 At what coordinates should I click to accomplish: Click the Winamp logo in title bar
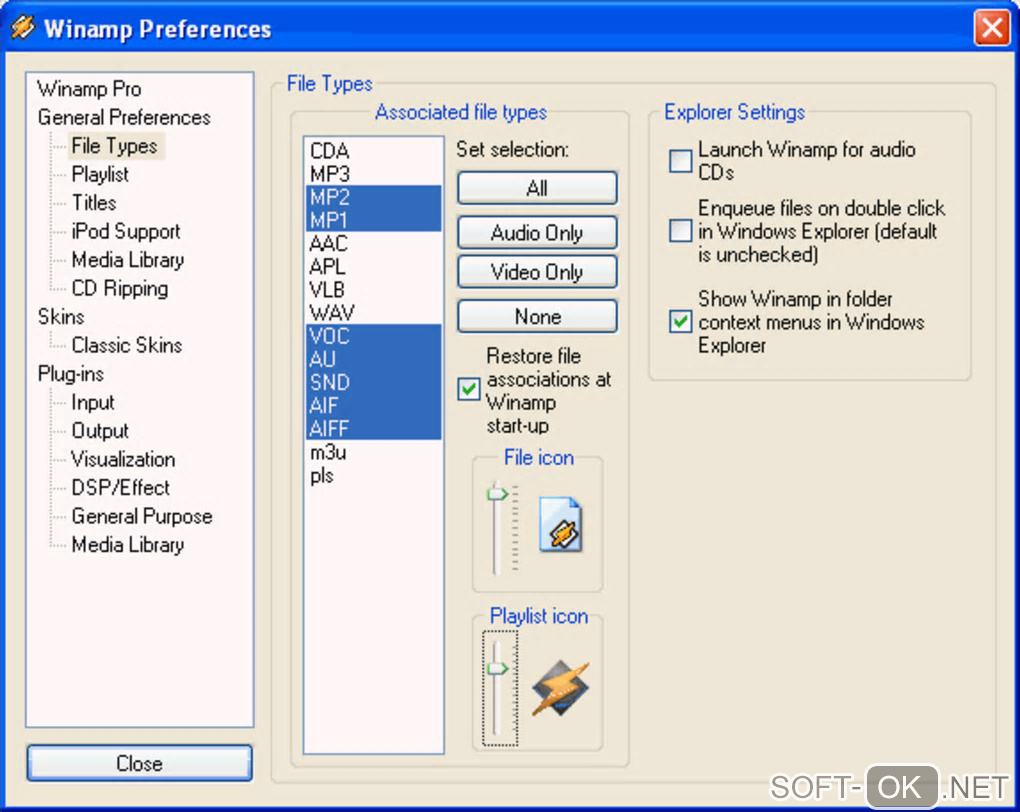click(22, 27)
